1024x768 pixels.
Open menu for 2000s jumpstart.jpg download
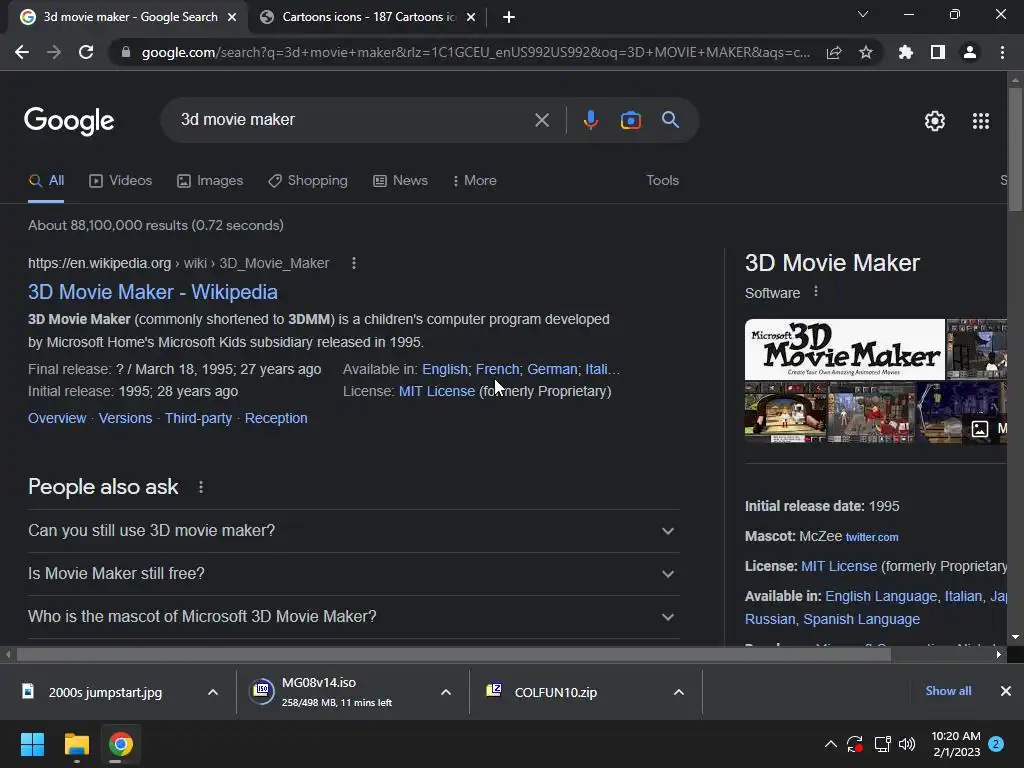[213, 692]
